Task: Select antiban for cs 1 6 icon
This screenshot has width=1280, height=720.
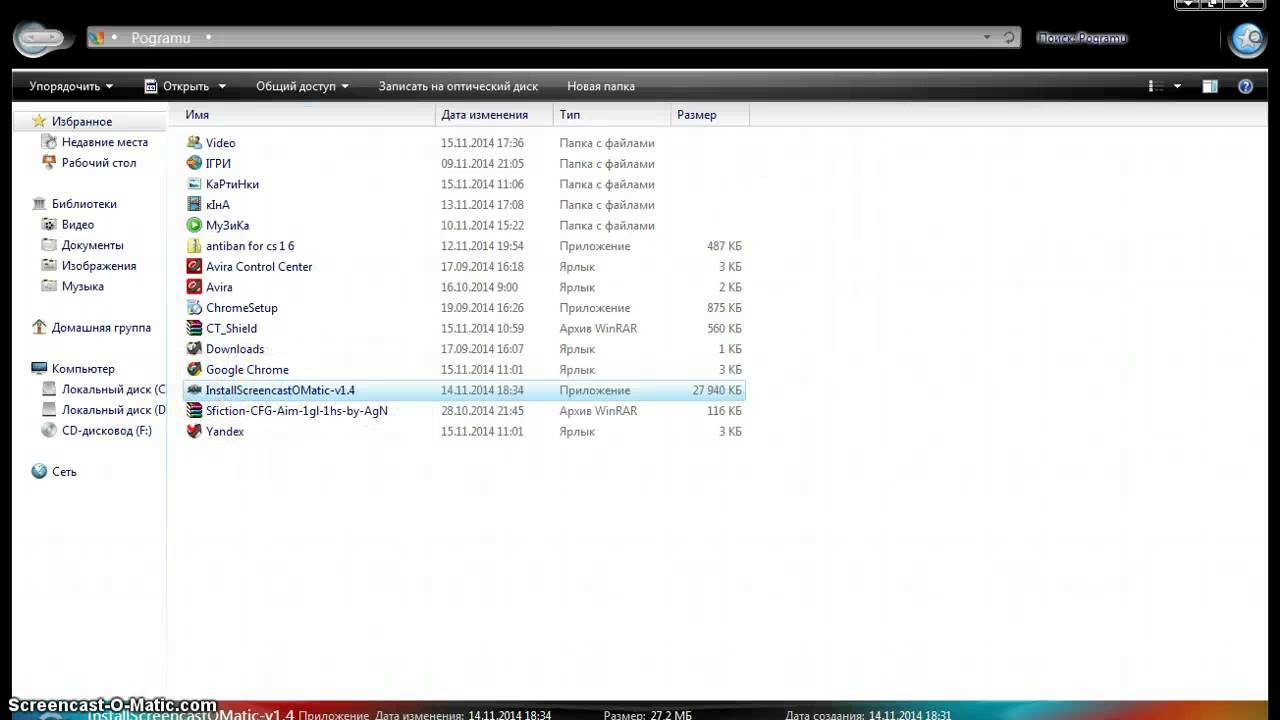Action: 194,246
